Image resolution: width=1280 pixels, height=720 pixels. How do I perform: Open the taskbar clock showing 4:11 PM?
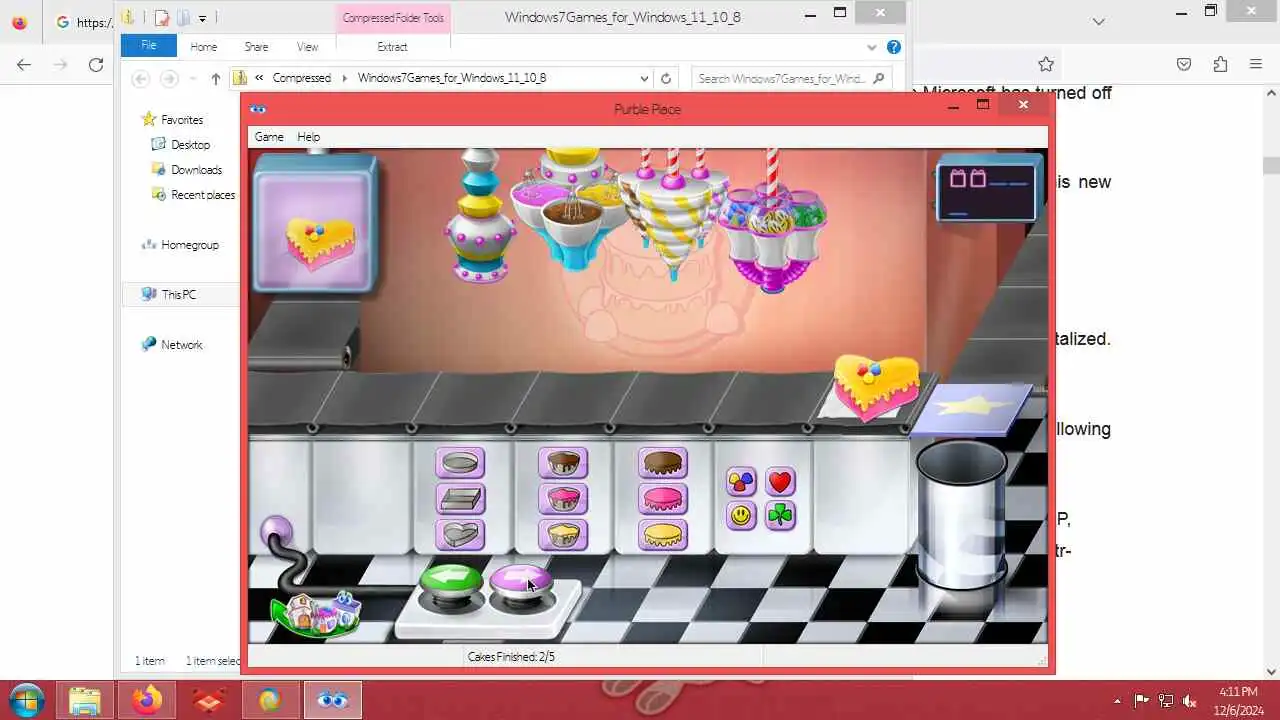click(x=1239, y=700)
